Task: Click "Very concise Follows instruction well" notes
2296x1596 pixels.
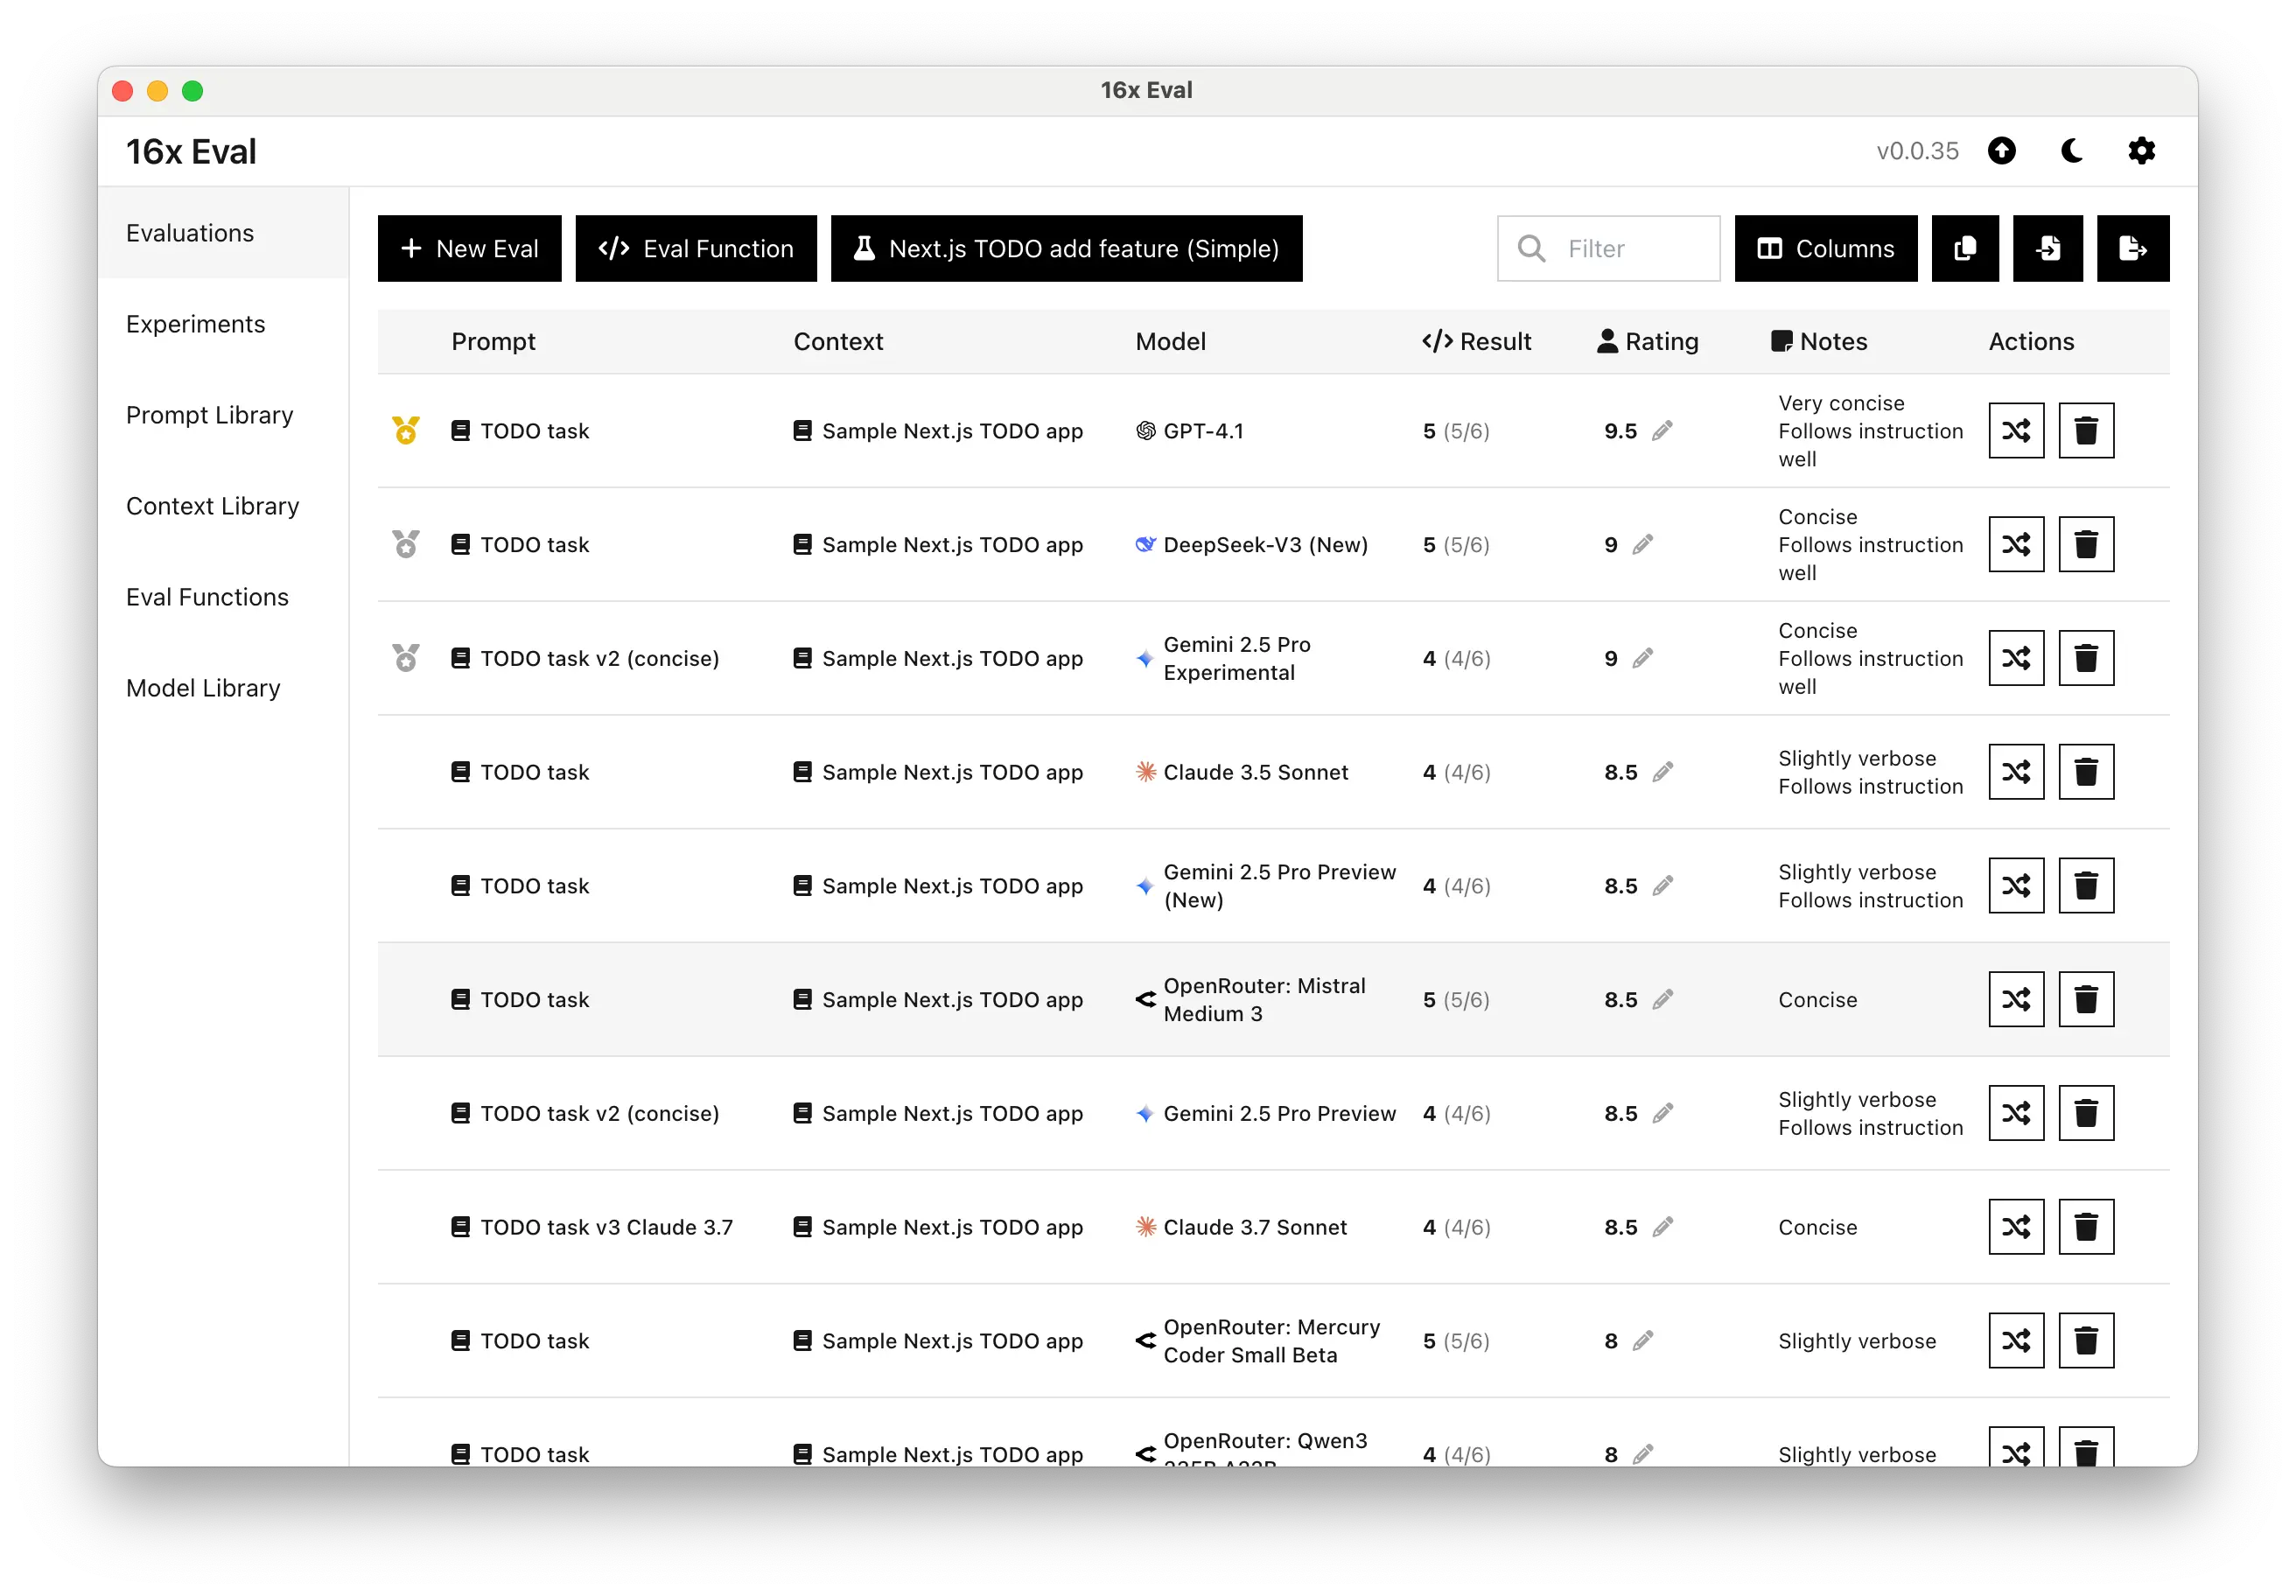Action: [x=1870, y=431]
